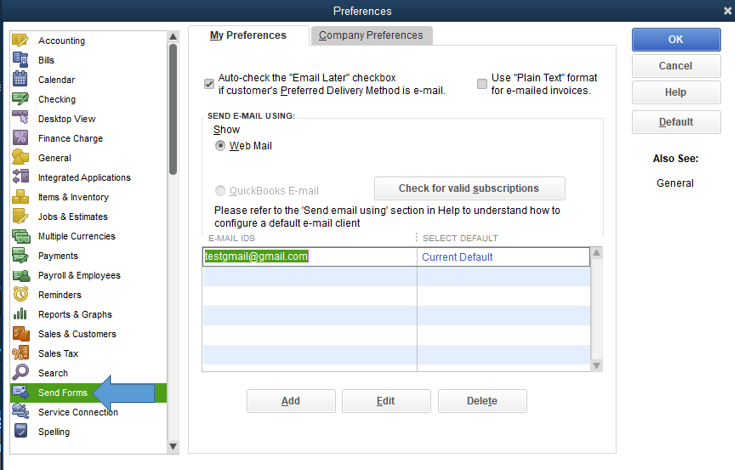Viewport: 735px width, 470px height.
Task: Click the Reminders clock icon
Action: tap(20, 294)
